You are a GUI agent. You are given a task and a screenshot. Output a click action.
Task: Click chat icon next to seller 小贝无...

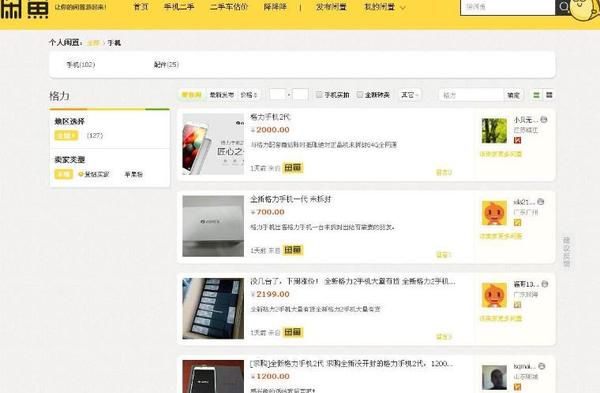click(544, 120)
